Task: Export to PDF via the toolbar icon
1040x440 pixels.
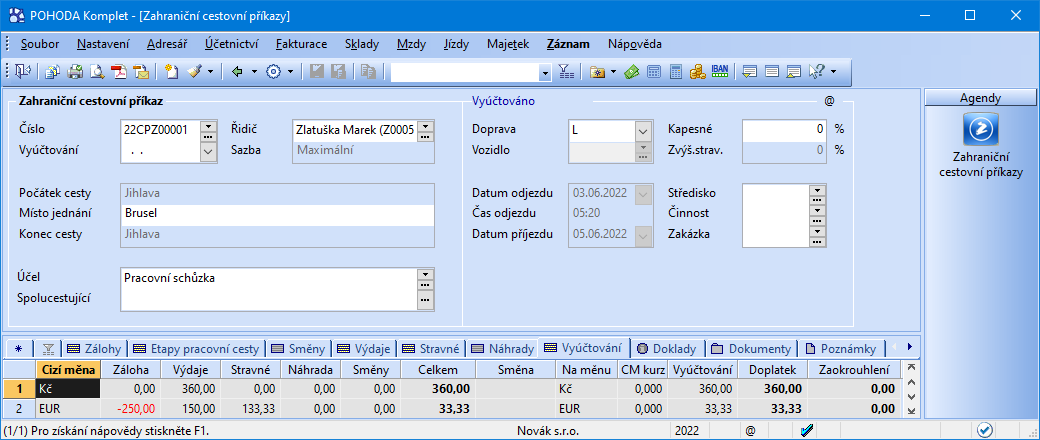Action: click(119, 72)
